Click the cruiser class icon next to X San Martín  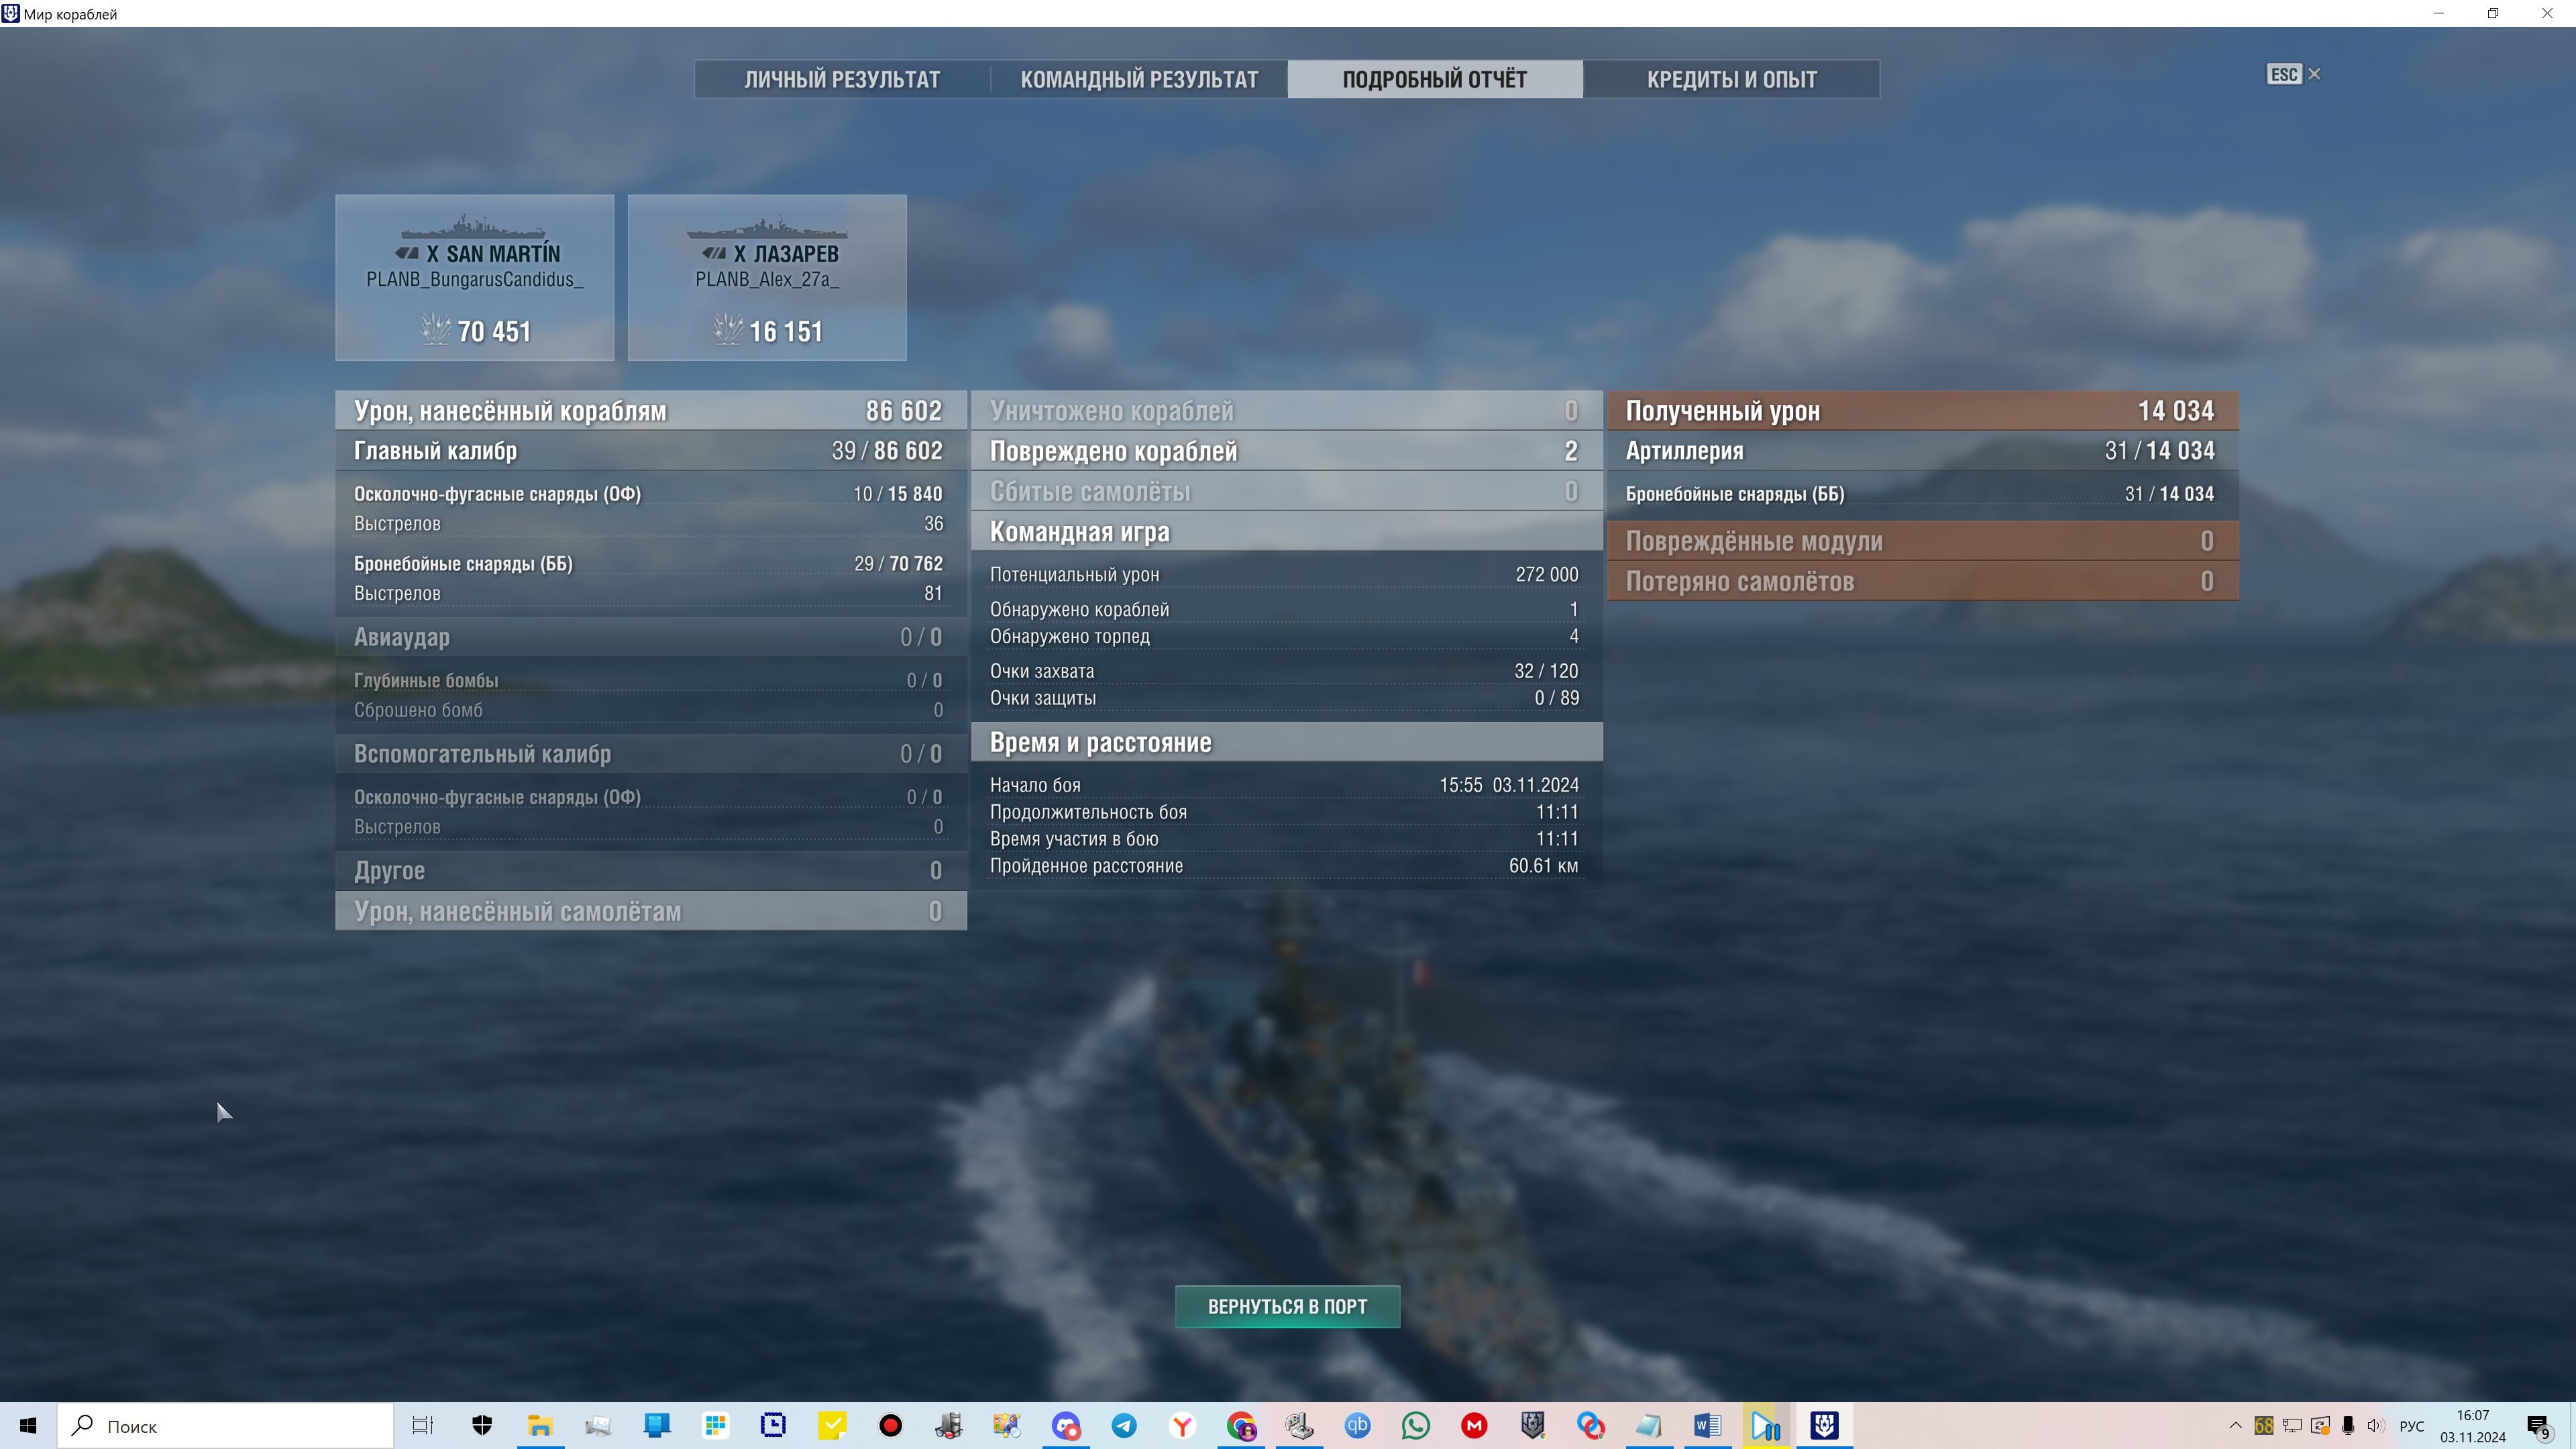click(x=407, y=254)
